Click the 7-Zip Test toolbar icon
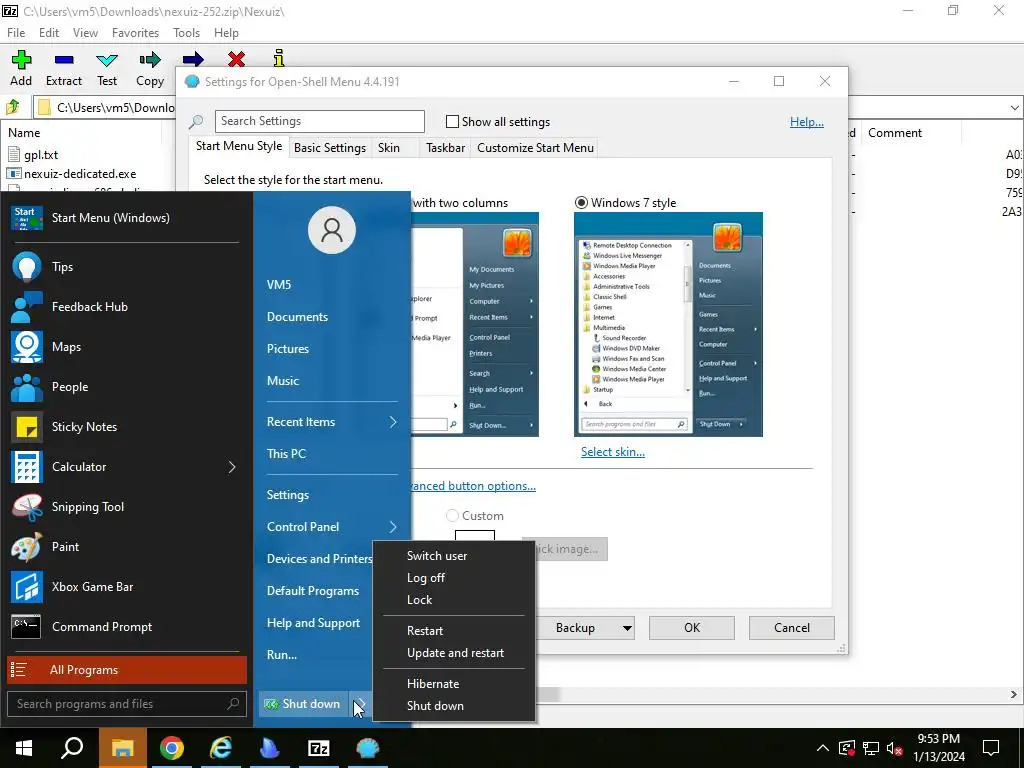 coord(107,60)
